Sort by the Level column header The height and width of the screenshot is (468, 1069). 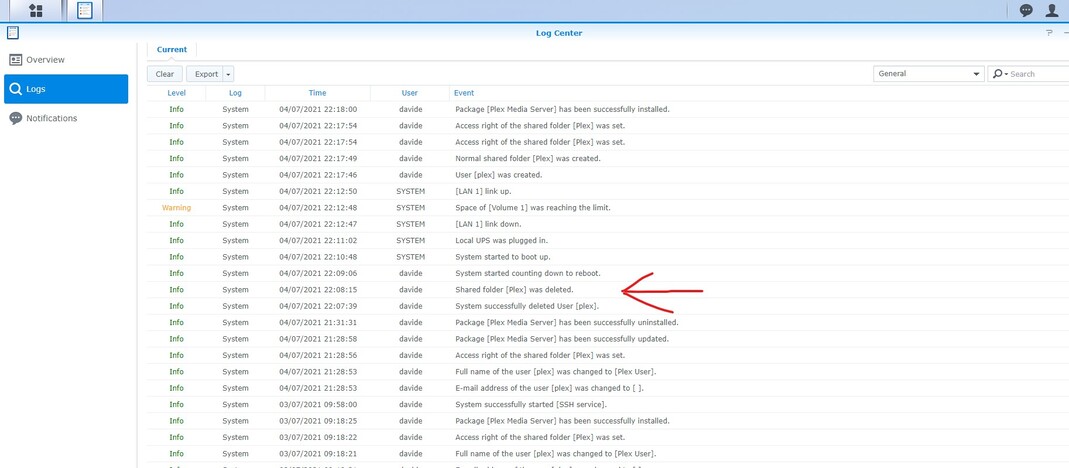coord(177,93)
